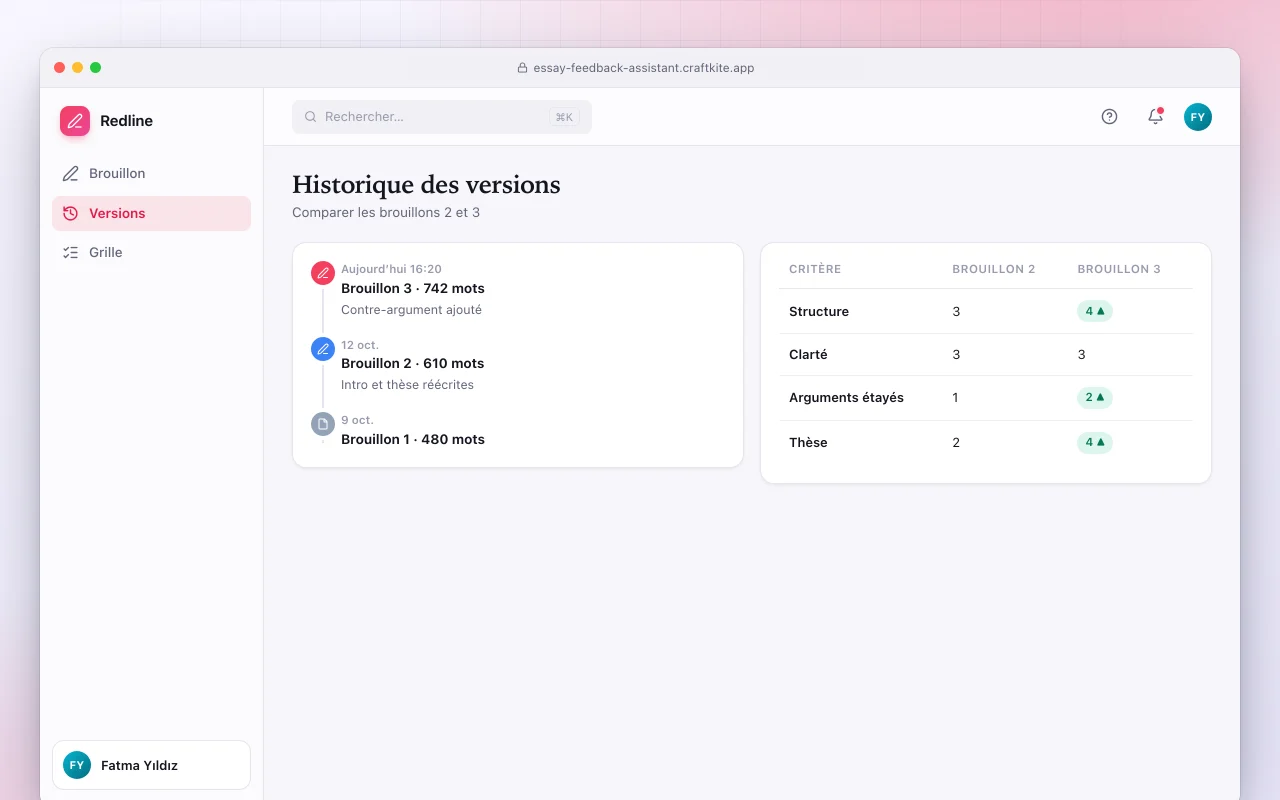1280x800 pixels.
Task: Click the Thèse score badge 4 ▲
Action: (x=1095, y=442)
